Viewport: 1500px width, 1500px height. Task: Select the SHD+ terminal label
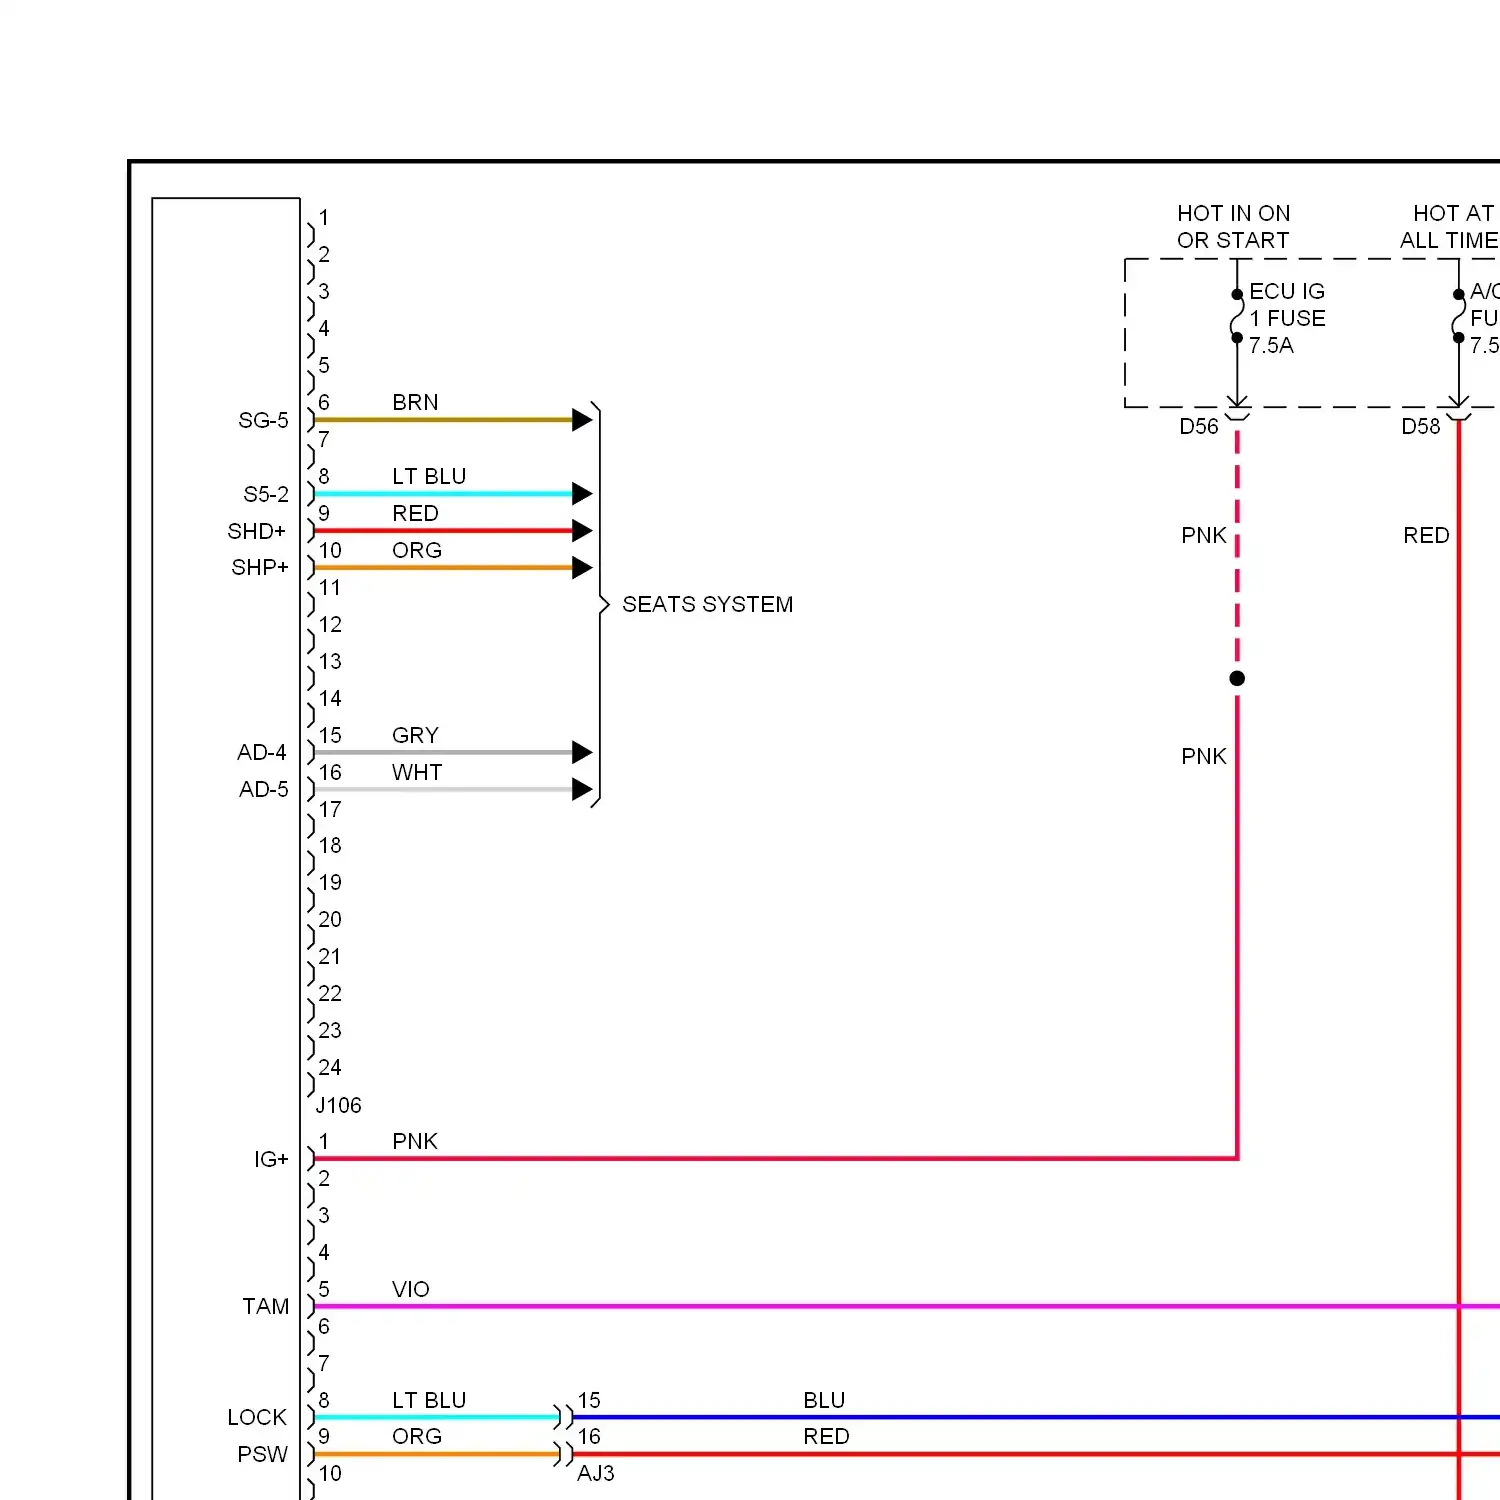click(x=257, y=531)
